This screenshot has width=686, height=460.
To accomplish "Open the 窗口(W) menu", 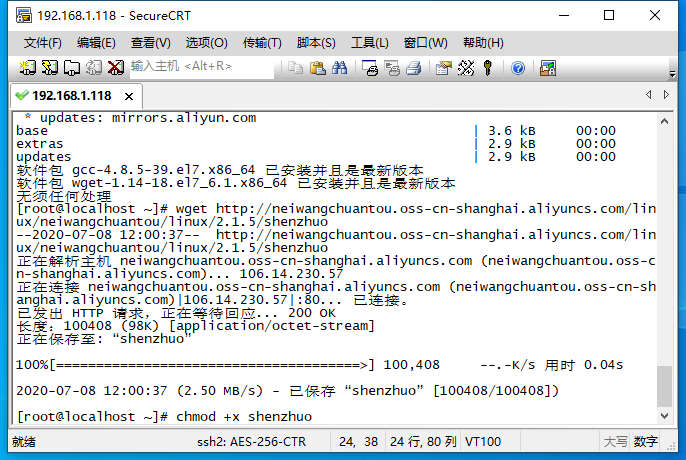I will [425, 43].
